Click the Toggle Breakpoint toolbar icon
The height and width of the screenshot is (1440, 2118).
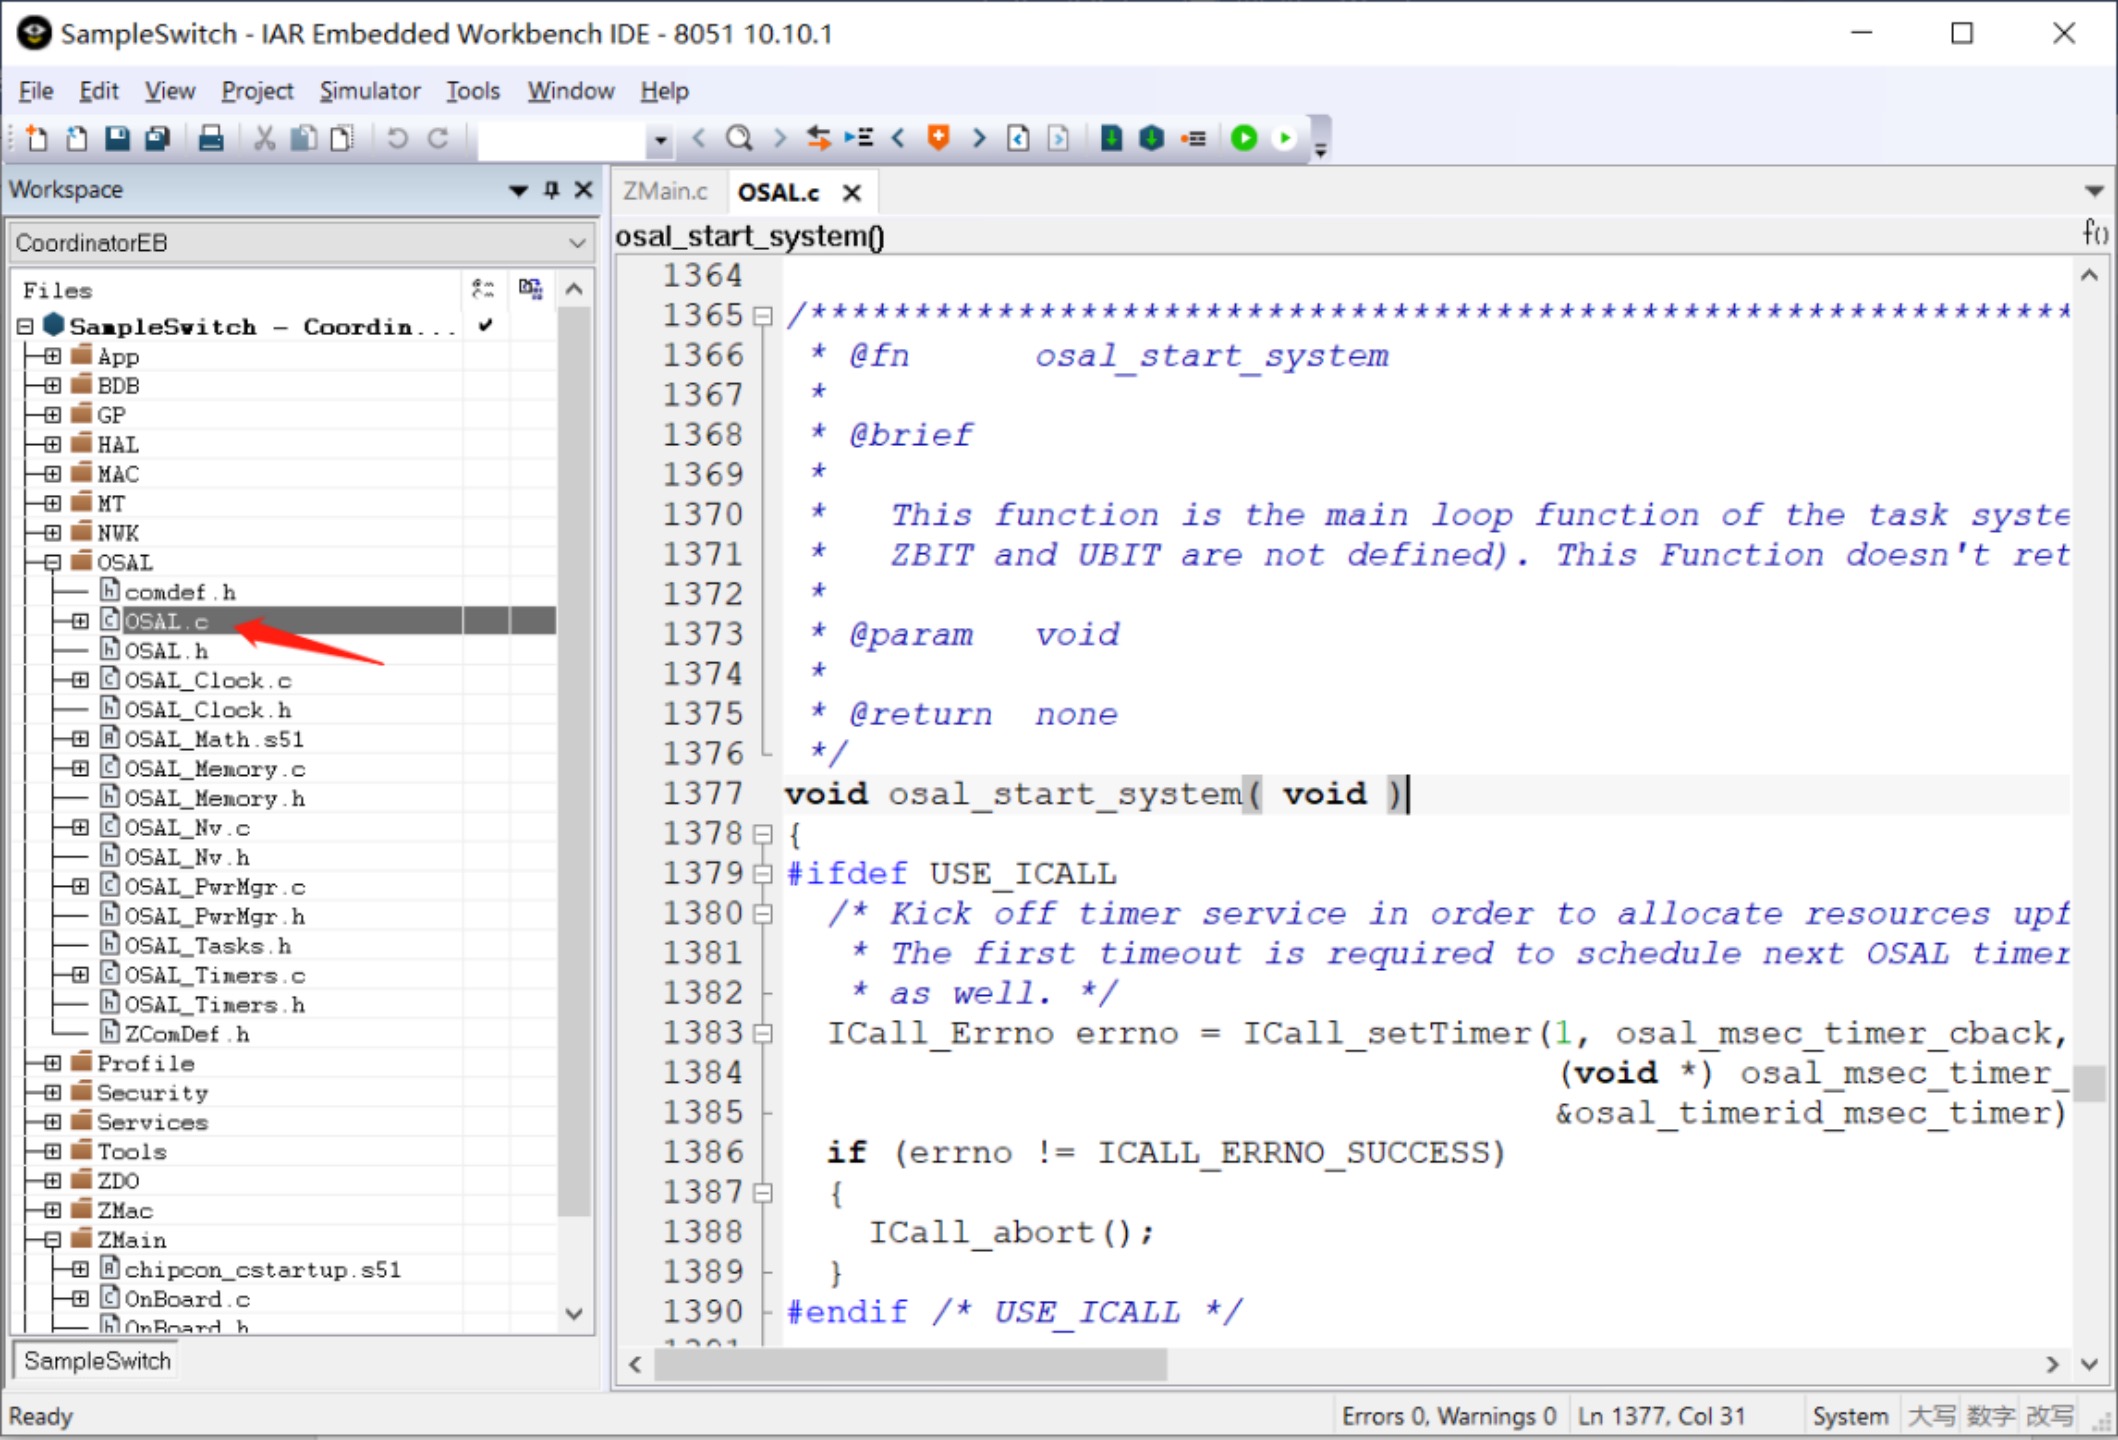point(1193,138)
